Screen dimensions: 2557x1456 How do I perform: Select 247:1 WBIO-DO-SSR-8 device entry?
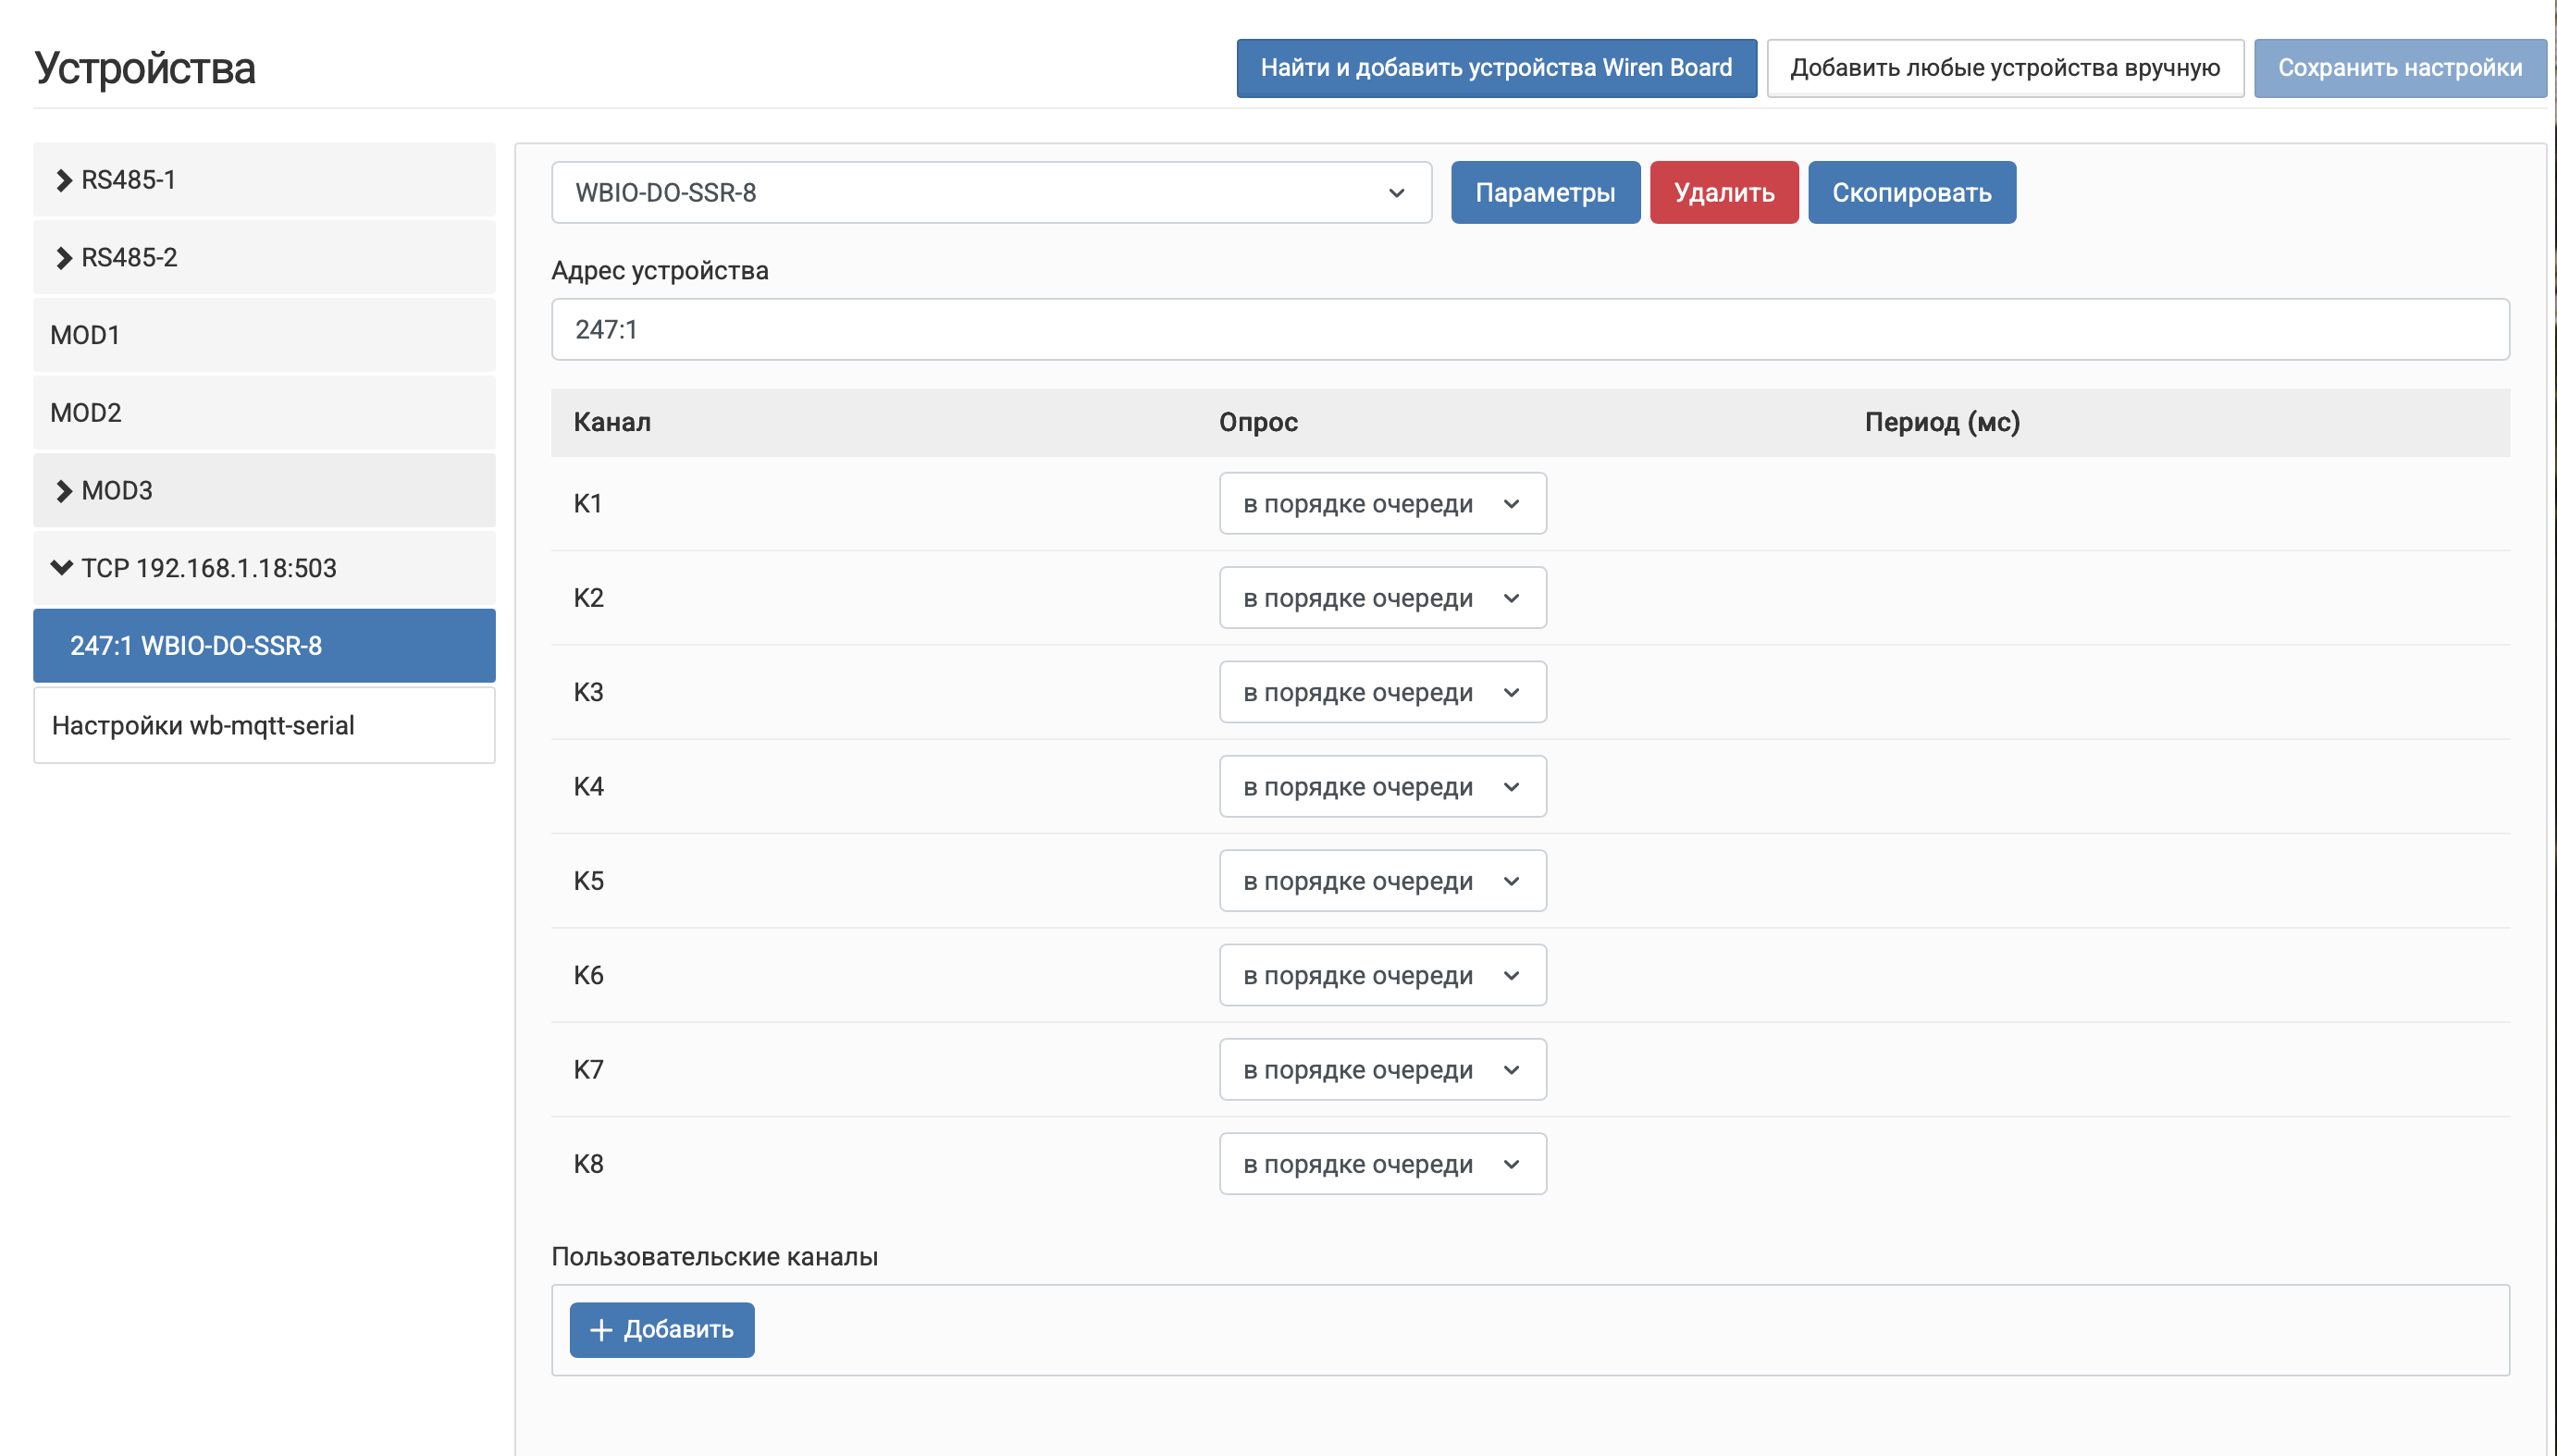pos(264,646)
